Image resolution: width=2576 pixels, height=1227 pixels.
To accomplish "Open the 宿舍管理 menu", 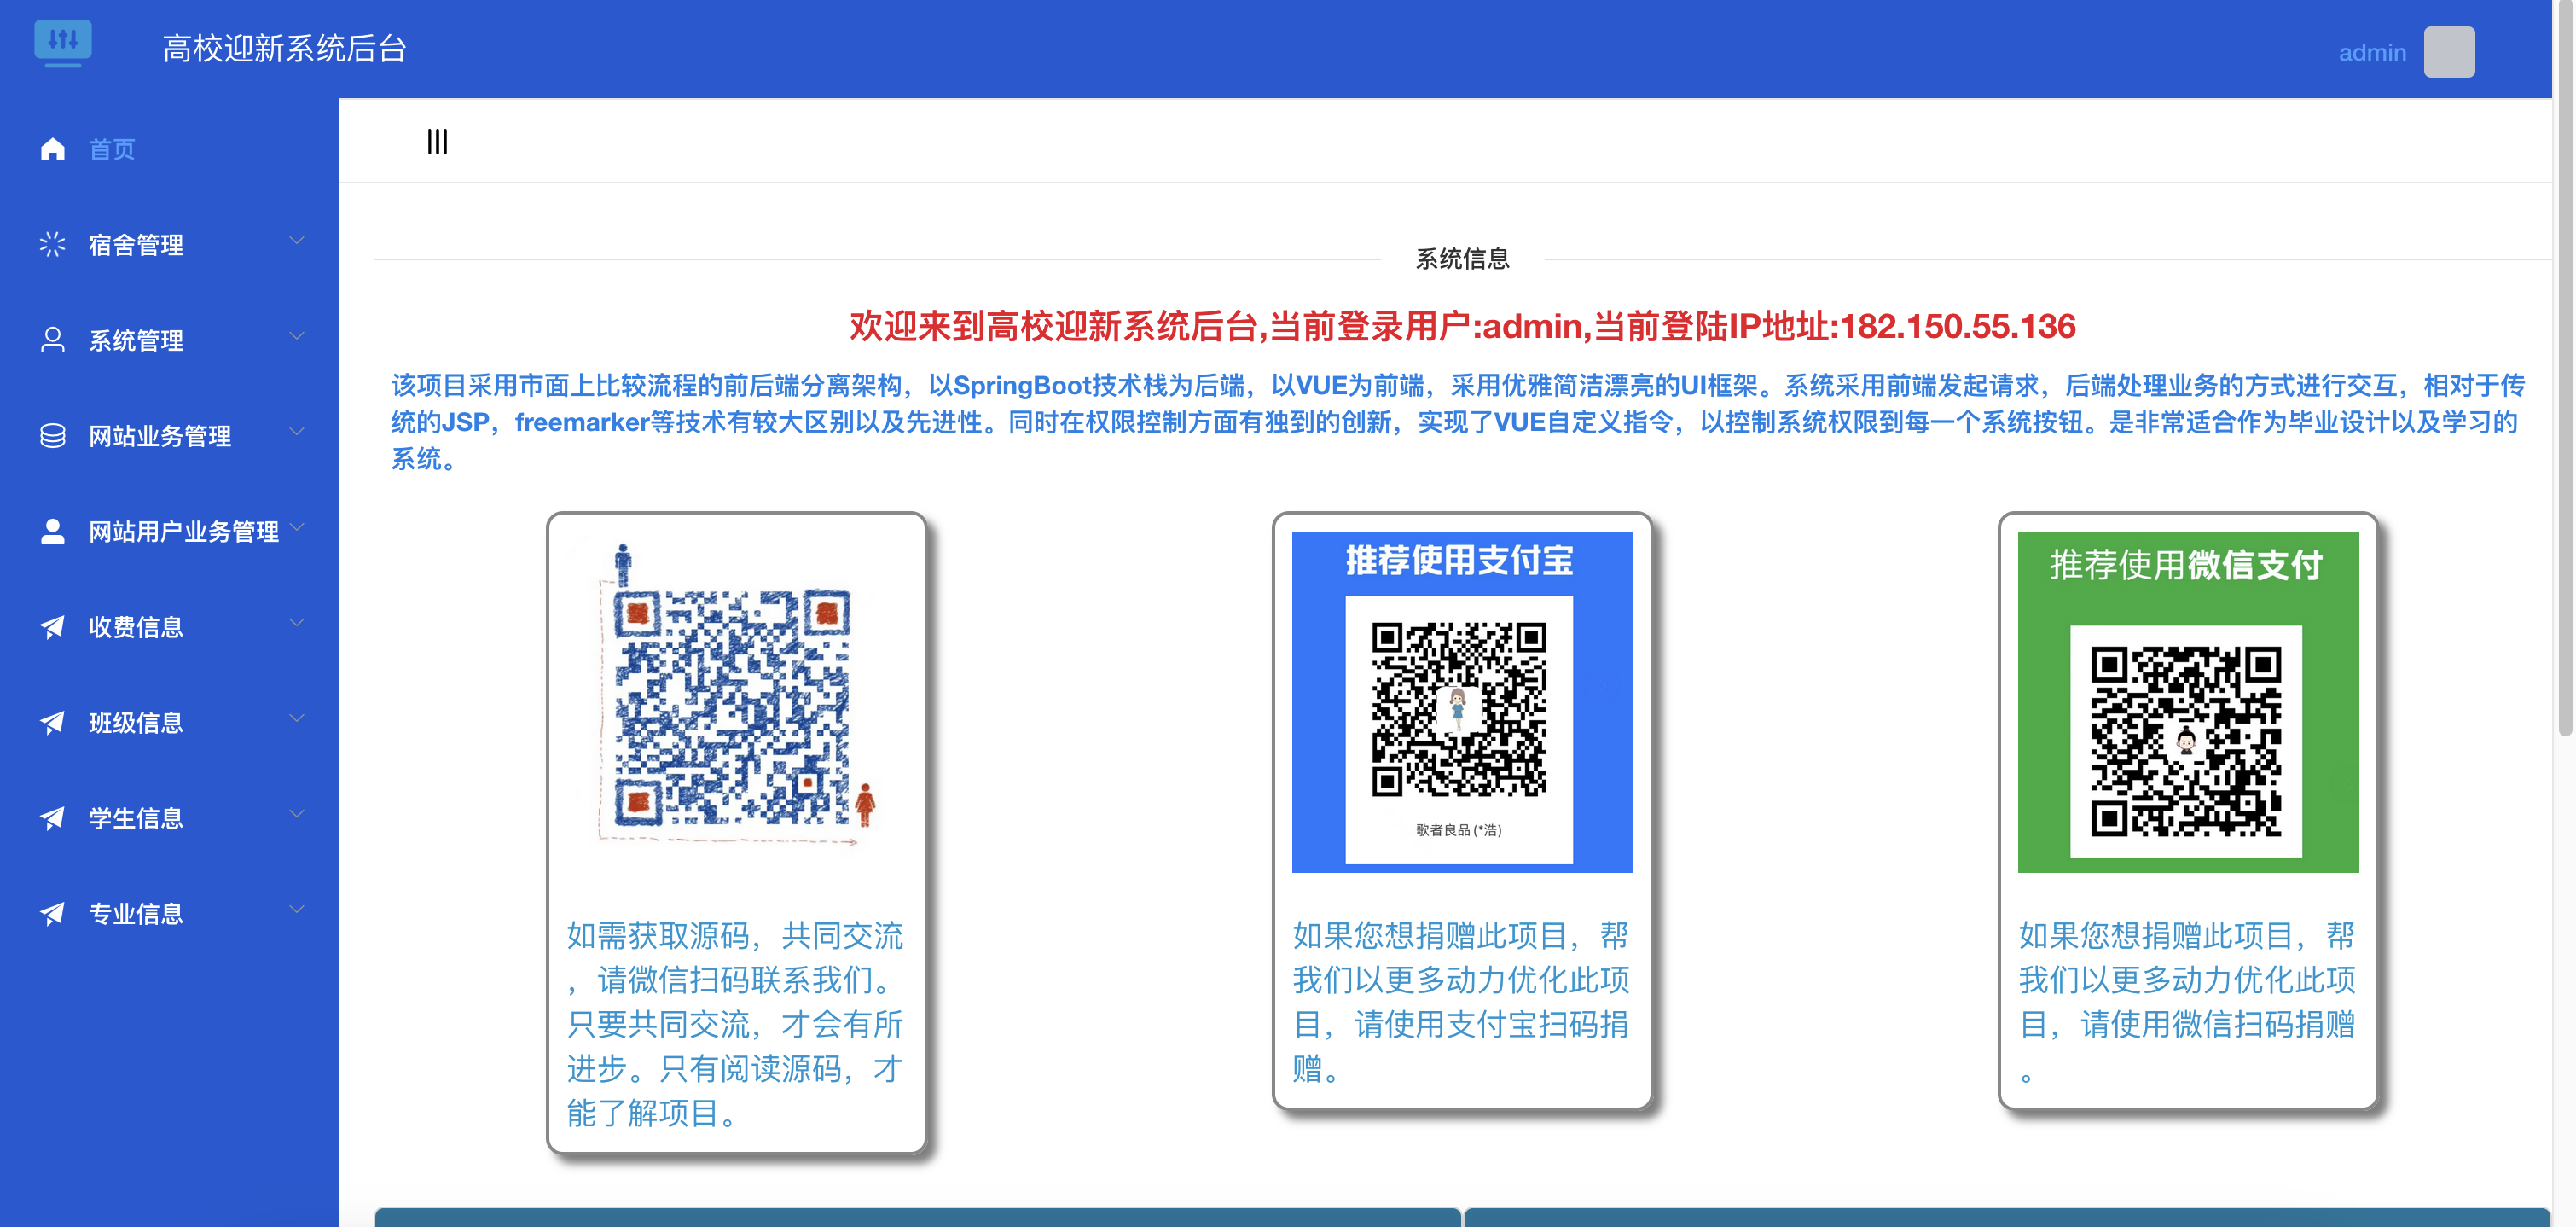I will click(x=170, y=245).
